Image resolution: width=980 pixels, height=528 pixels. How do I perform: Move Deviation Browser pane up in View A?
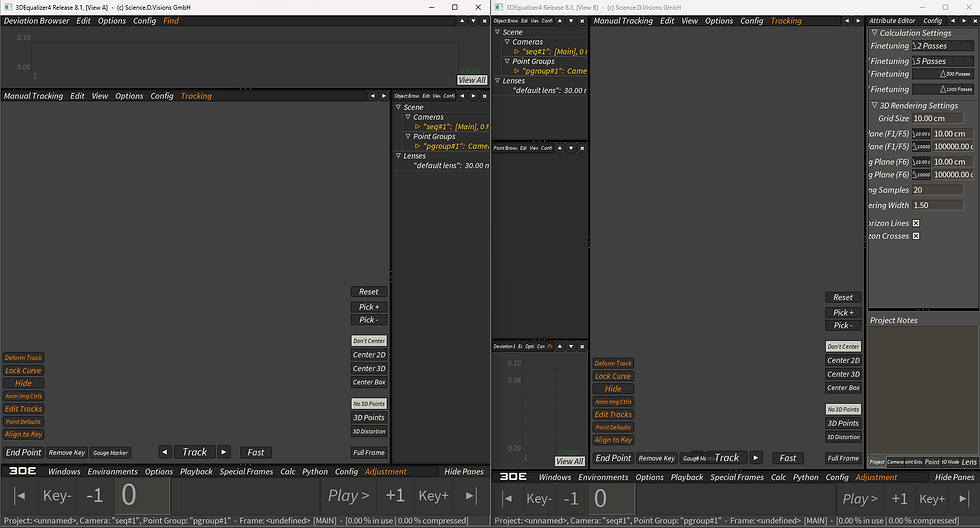[x=462, y=21]
